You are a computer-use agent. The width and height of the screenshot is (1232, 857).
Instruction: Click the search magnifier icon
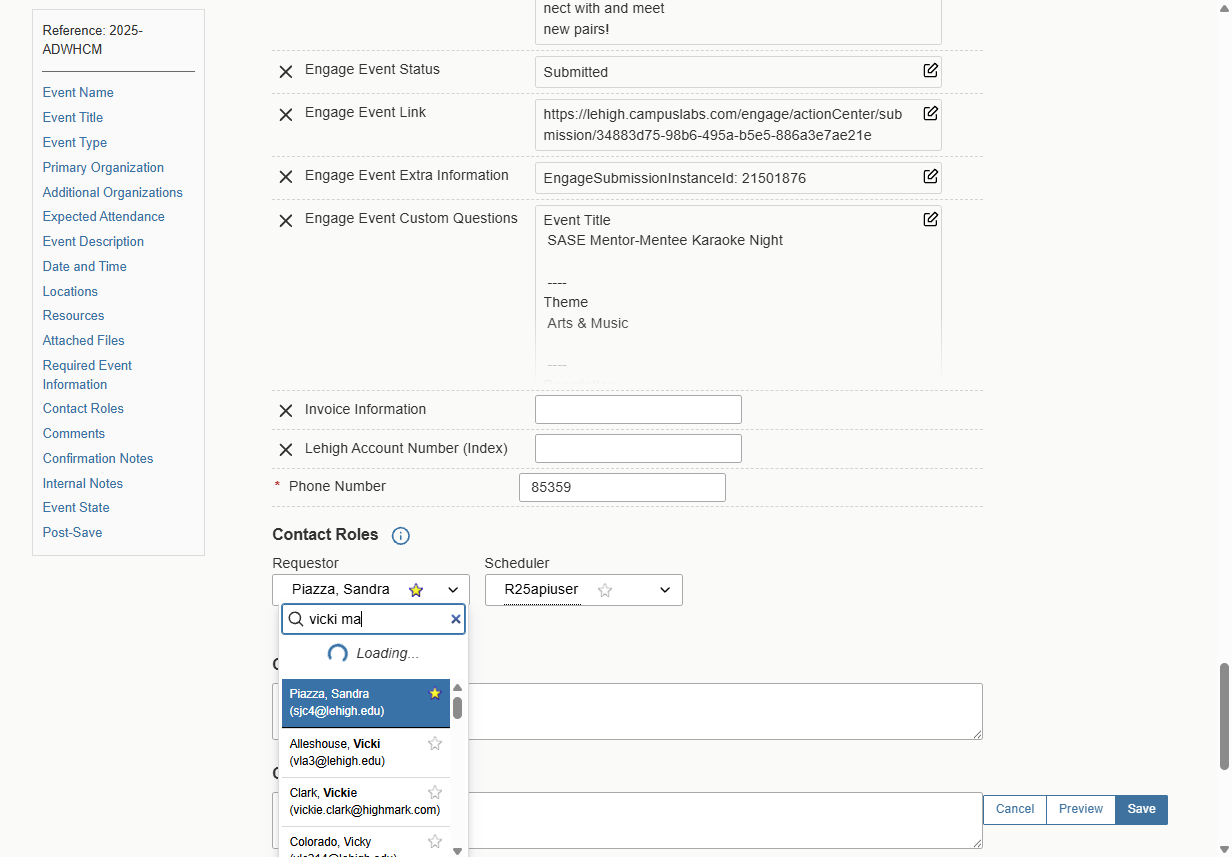pyautogui.click(x=296, y=619)
